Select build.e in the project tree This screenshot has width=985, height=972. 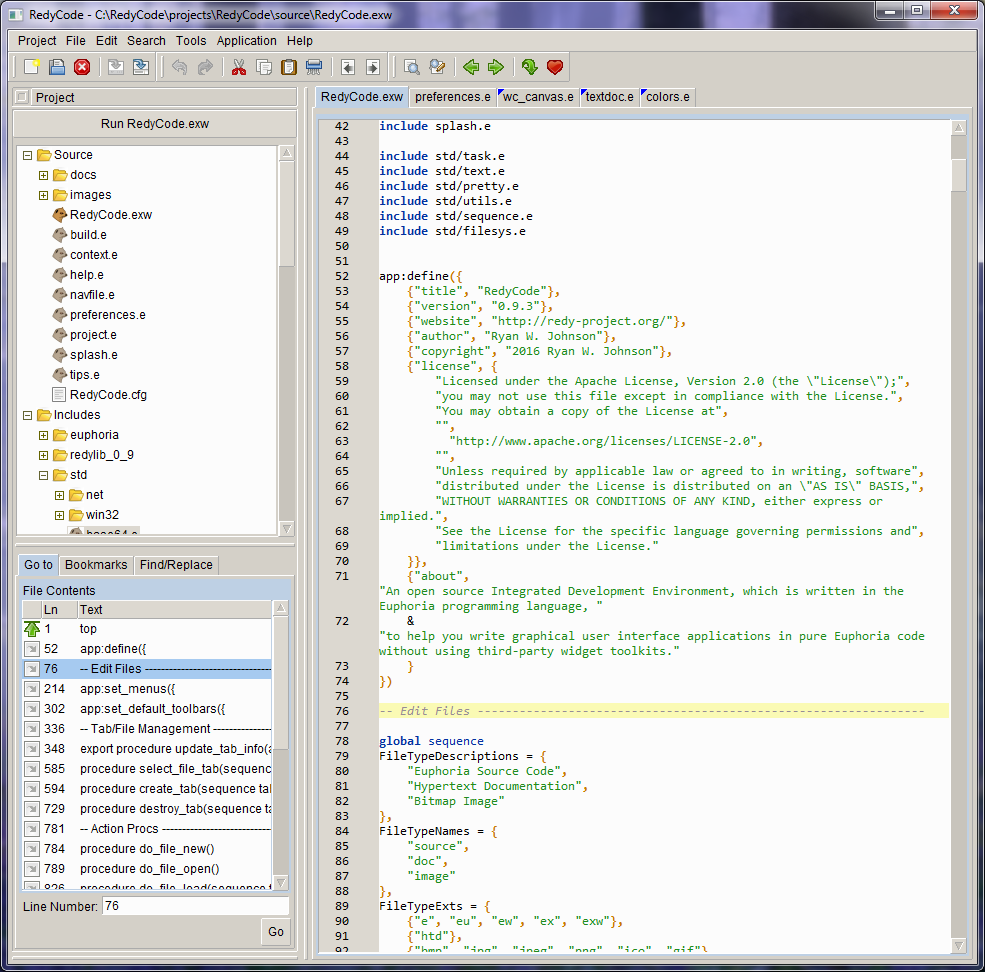point(88,235)
